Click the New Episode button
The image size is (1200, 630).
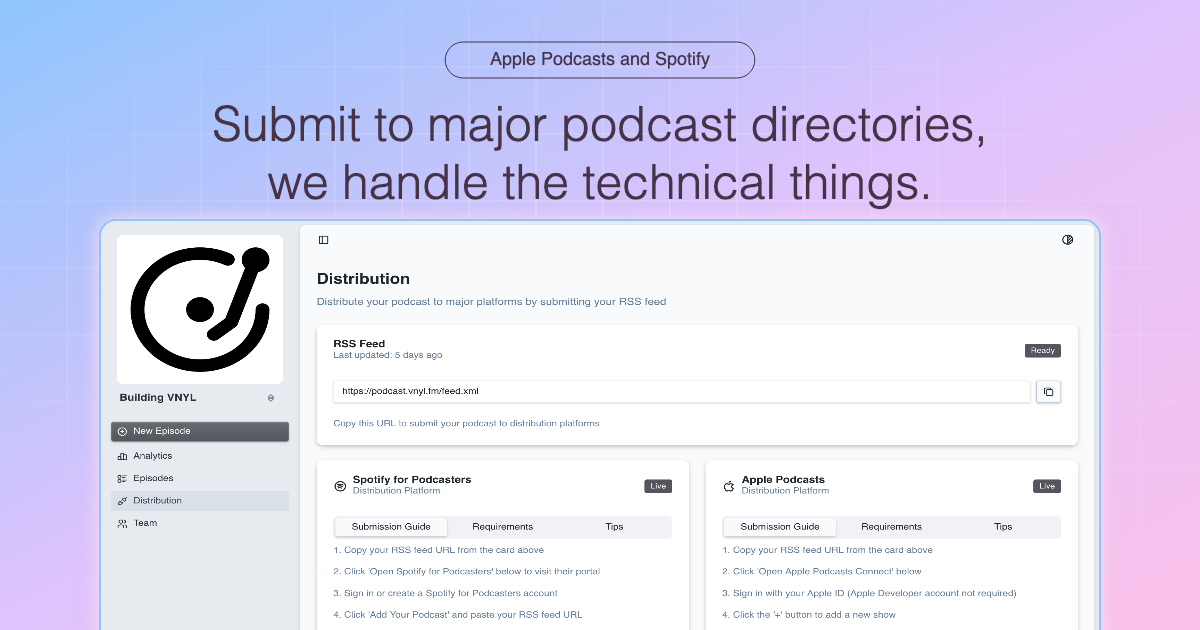(x=200, y=431)
